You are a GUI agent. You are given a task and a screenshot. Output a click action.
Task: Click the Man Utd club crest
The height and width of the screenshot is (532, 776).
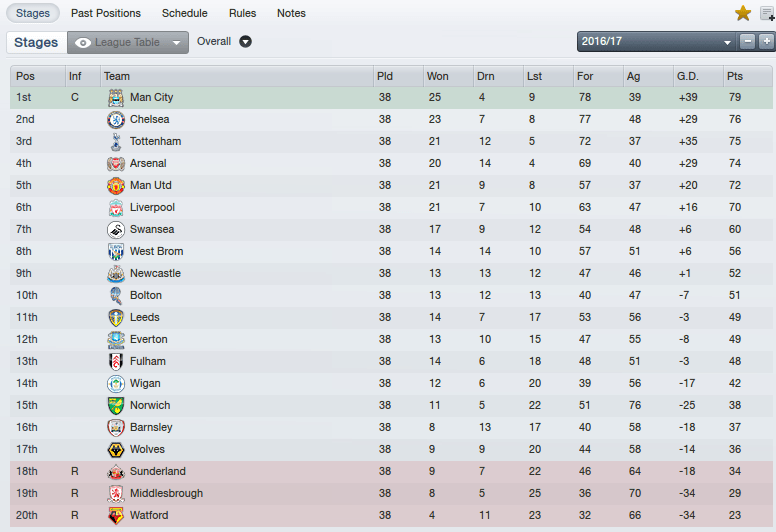(x=115, y=186)
